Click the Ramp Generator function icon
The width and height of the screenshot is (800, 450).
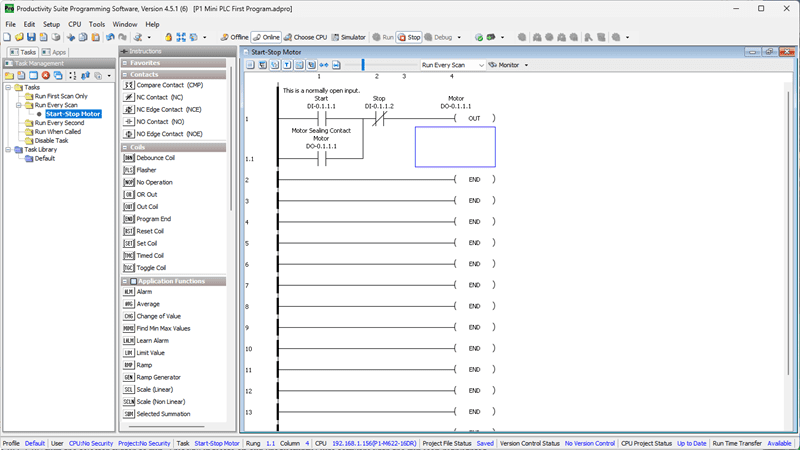(129, 377)
